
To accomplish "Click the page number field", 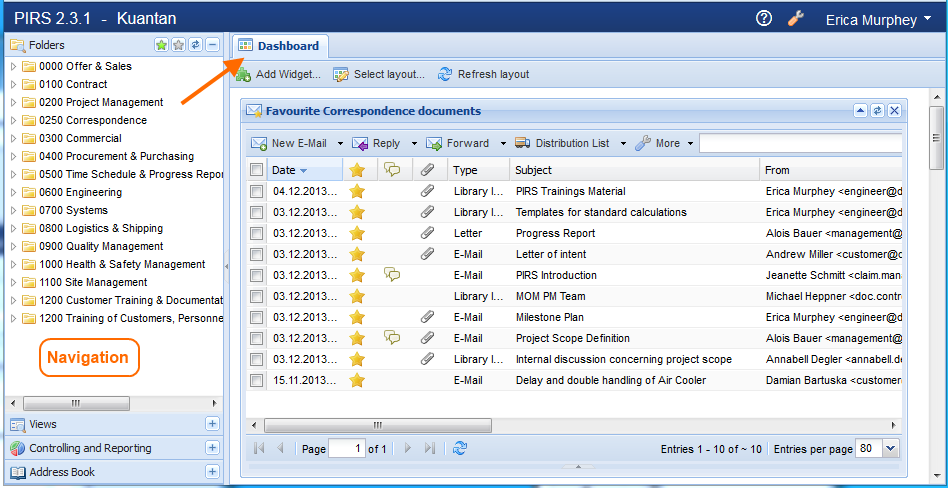I will tap(347, 449).
